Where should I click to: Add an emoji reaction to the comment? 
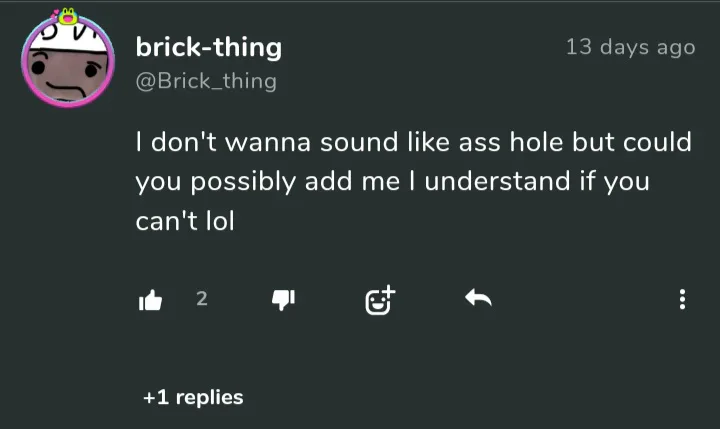pyautogui.click(x=380, y=299)
